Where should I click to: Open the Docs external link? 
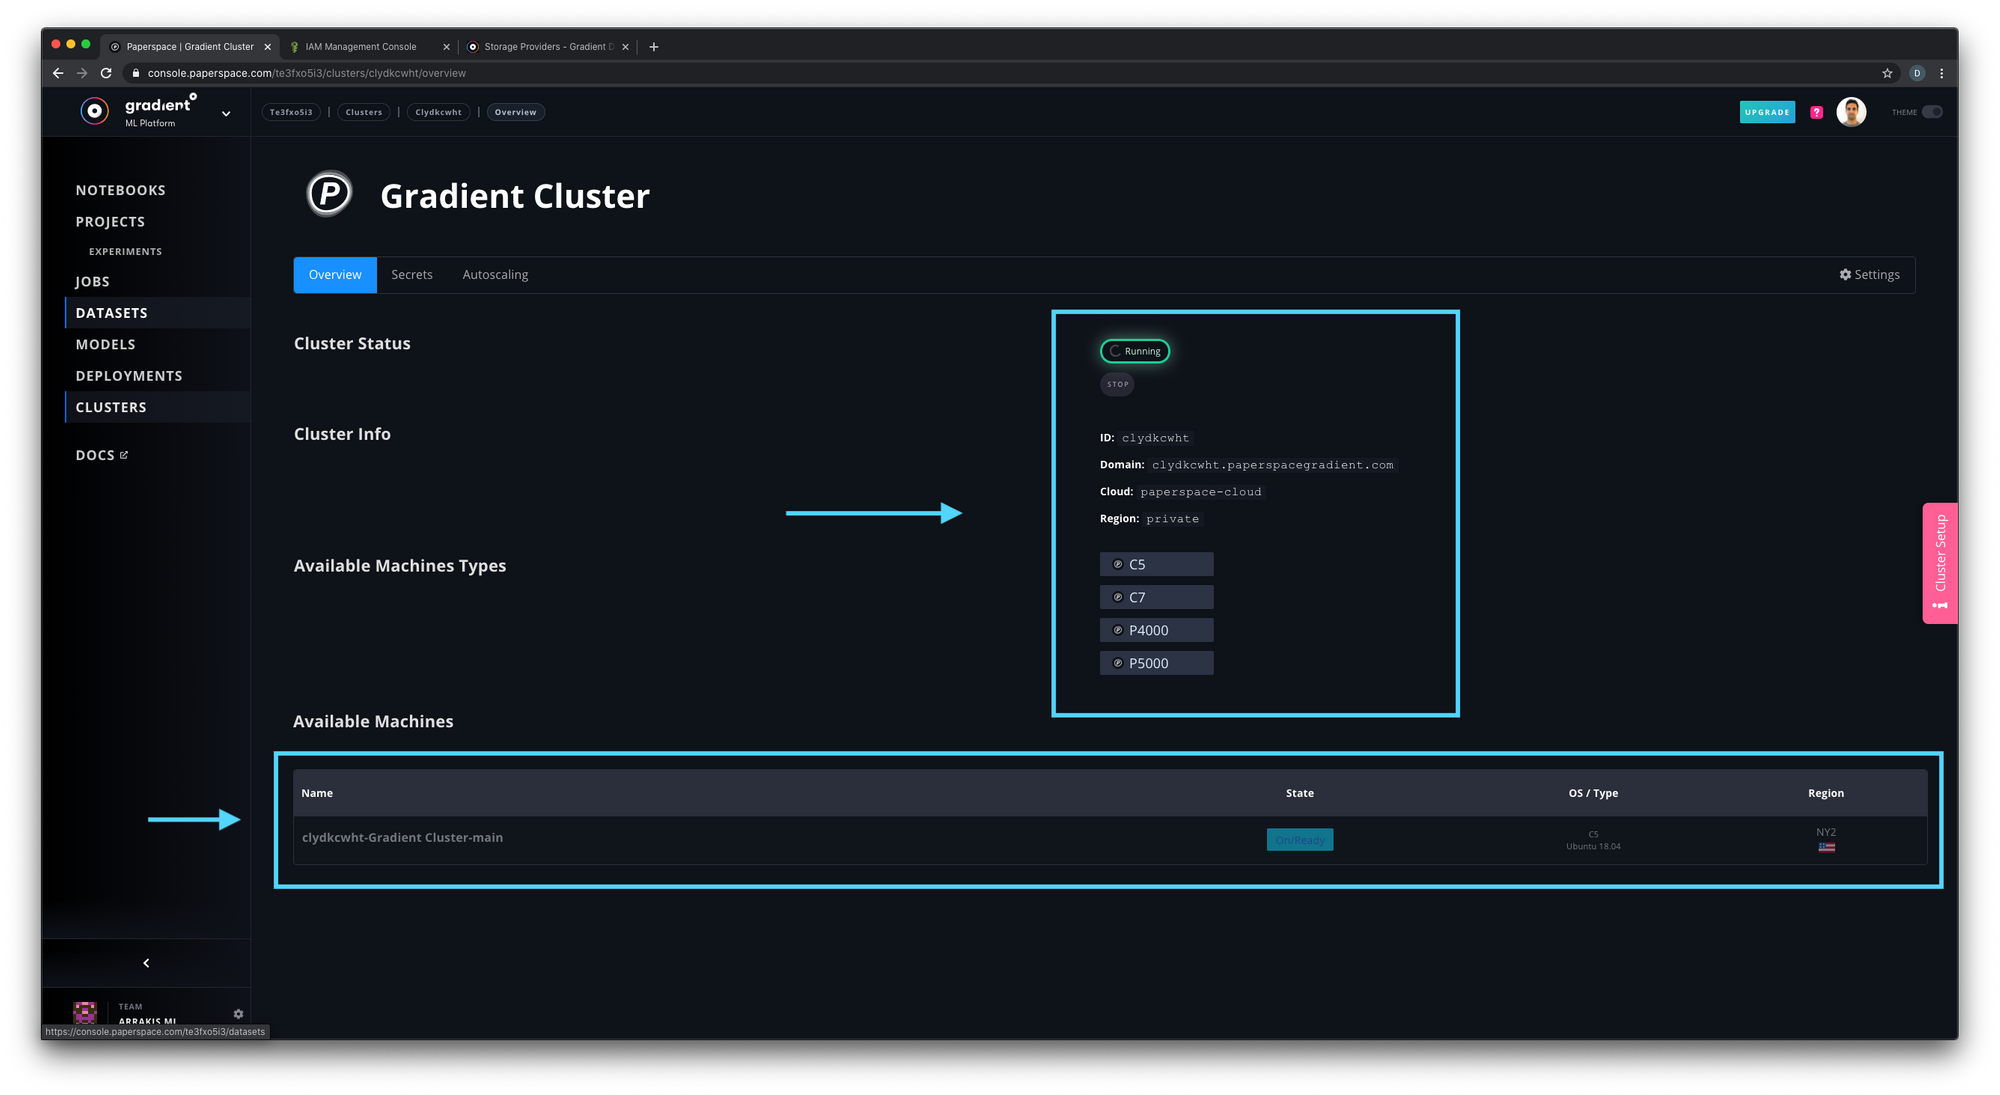(x=101, y=455)
